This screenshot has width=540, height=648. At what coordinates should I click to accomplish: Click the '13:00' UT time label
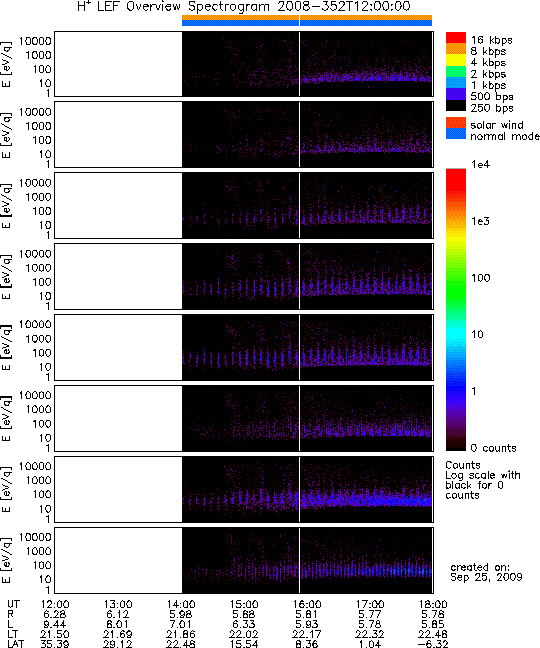pyautogui.click(x=118, y=605)
